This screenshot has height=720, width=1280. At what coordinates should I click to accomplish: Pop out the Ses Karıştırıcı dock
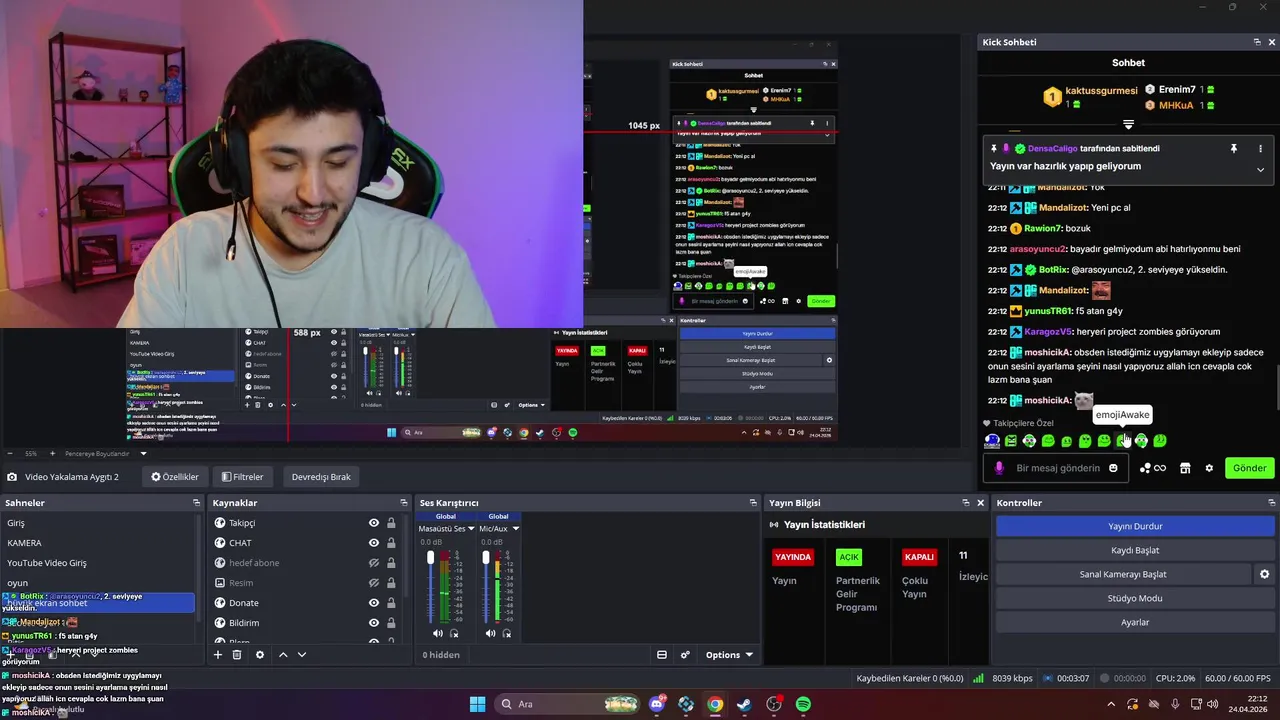(x=753, y=503)
